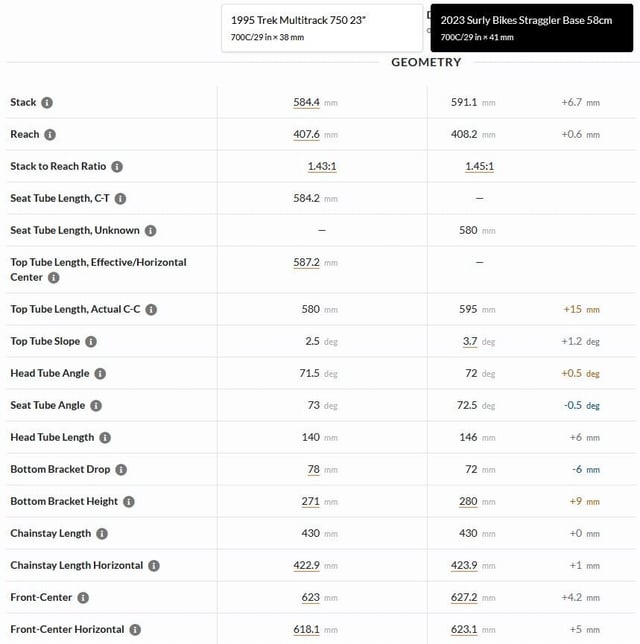The image size is (640, 644).
Task: Open the Reach info icon
Action: [x=50, y=134]
